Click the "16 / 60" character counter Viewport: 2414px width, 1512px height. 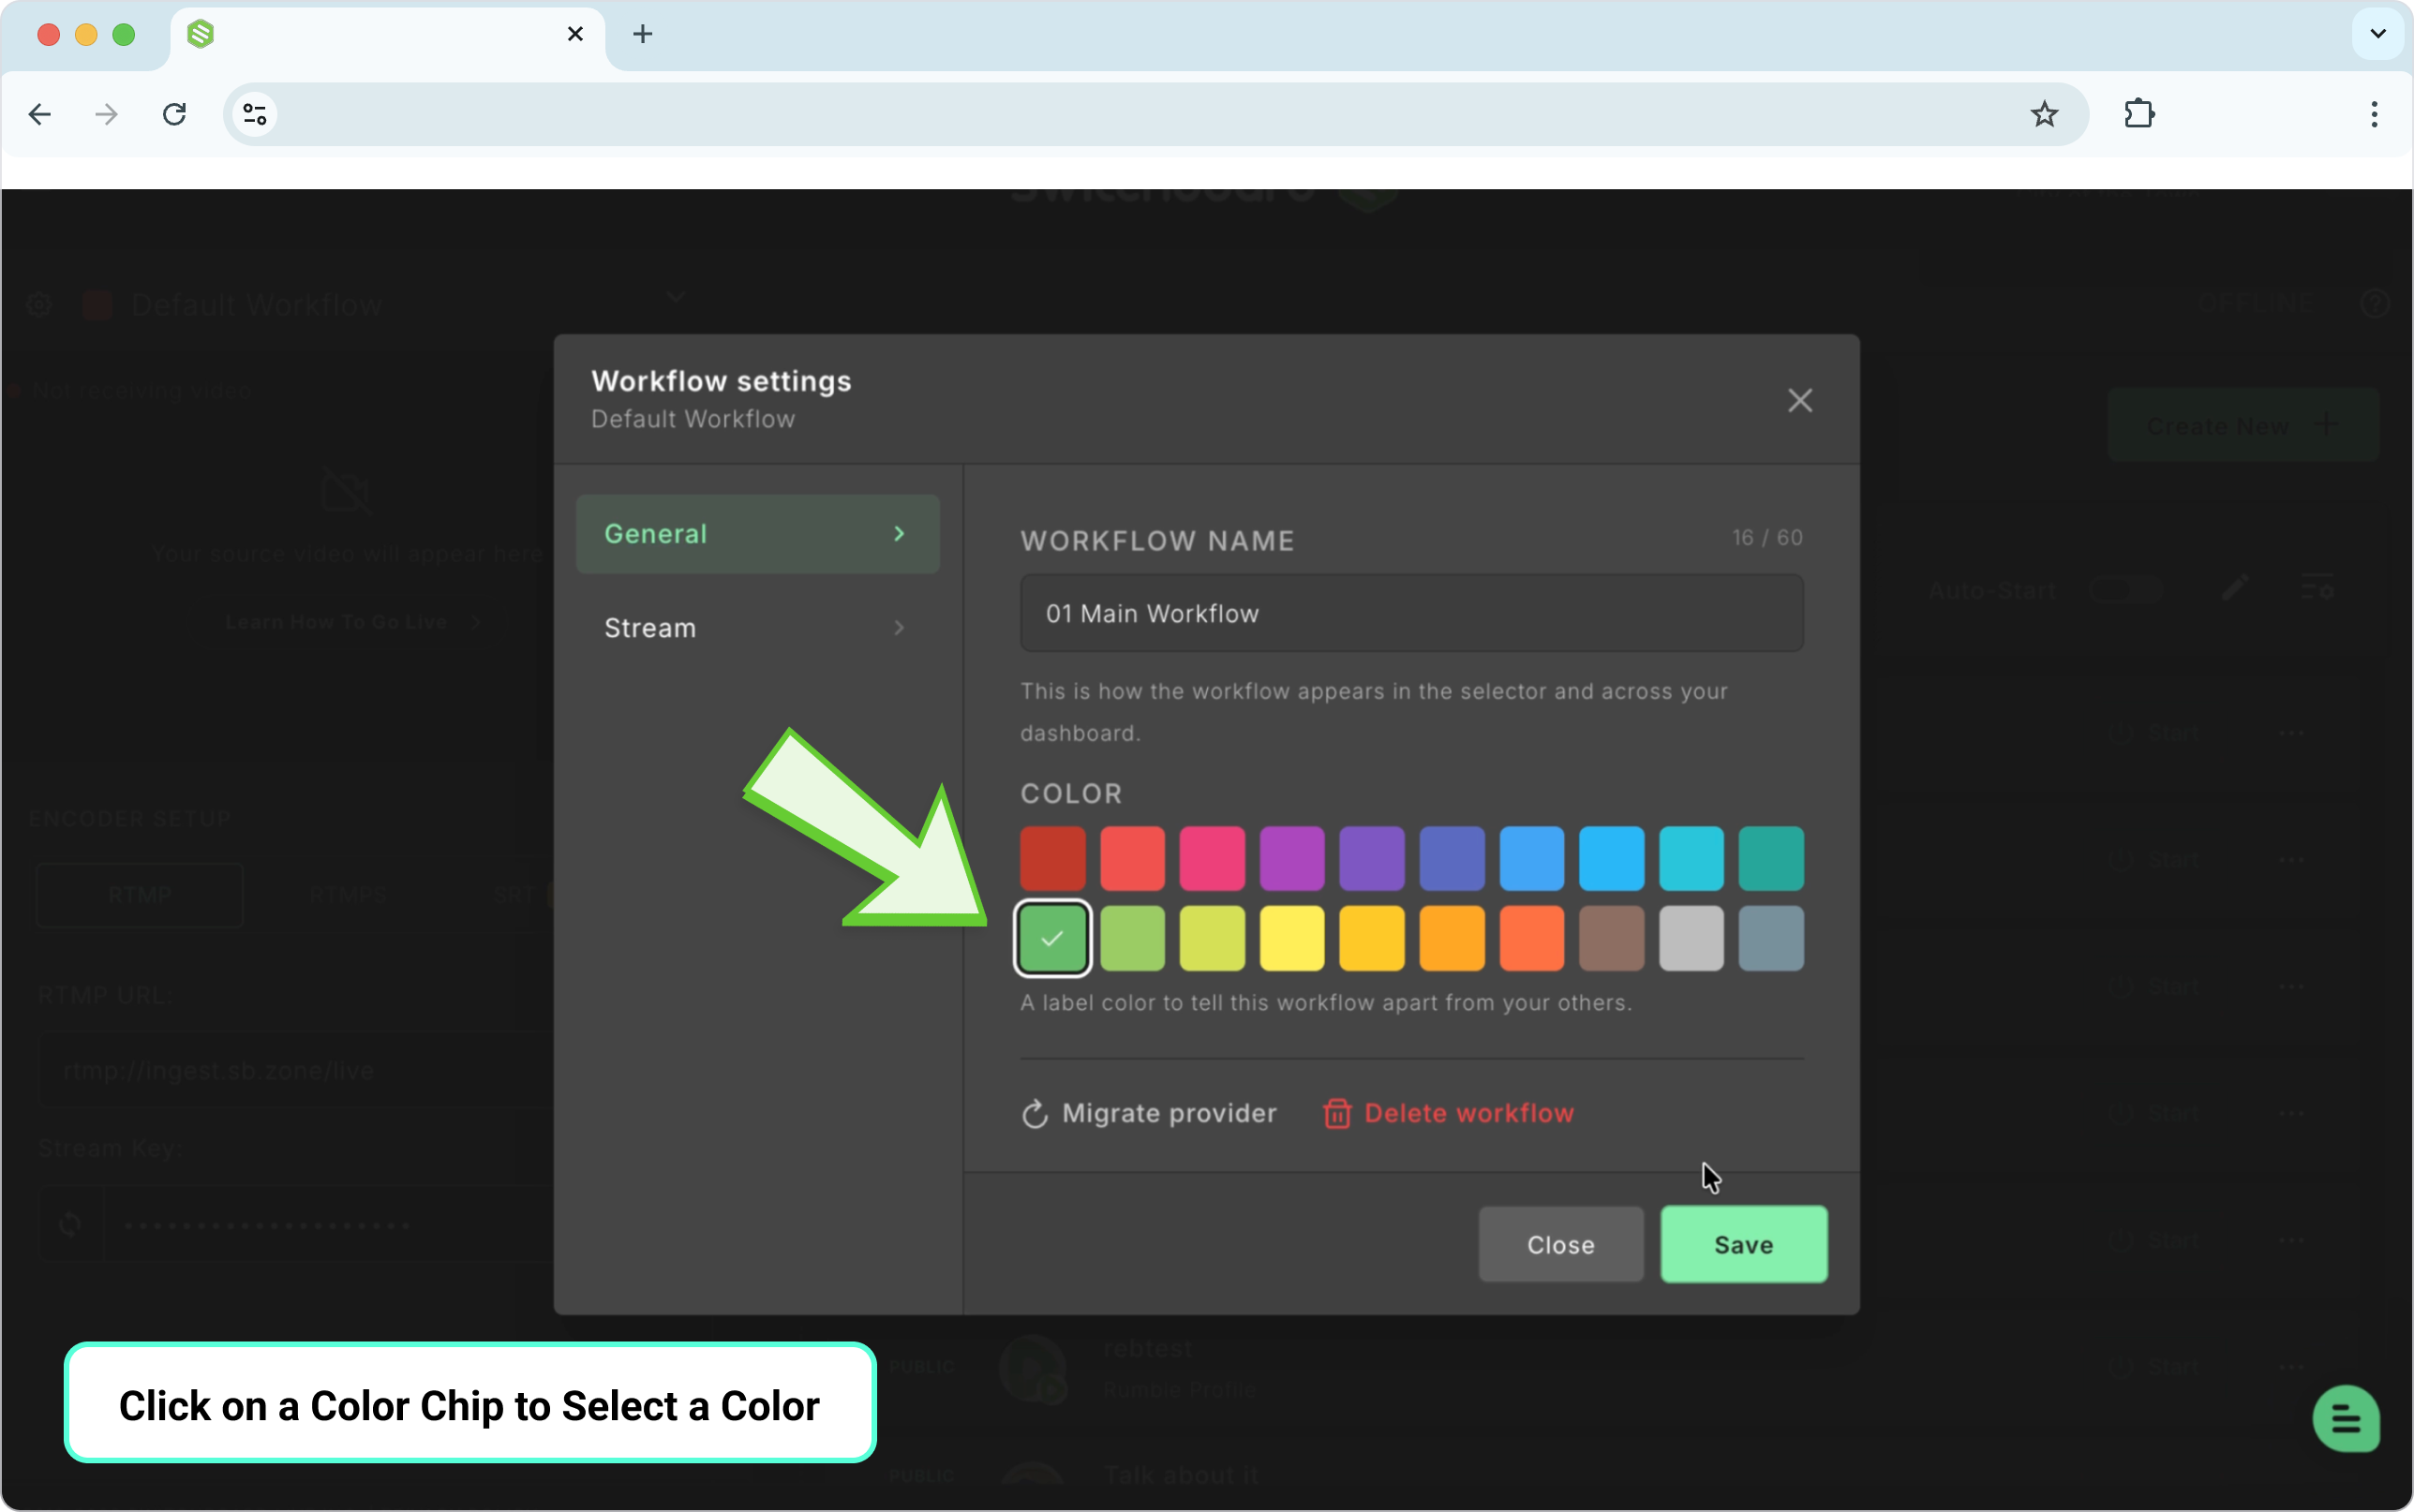1767,538
